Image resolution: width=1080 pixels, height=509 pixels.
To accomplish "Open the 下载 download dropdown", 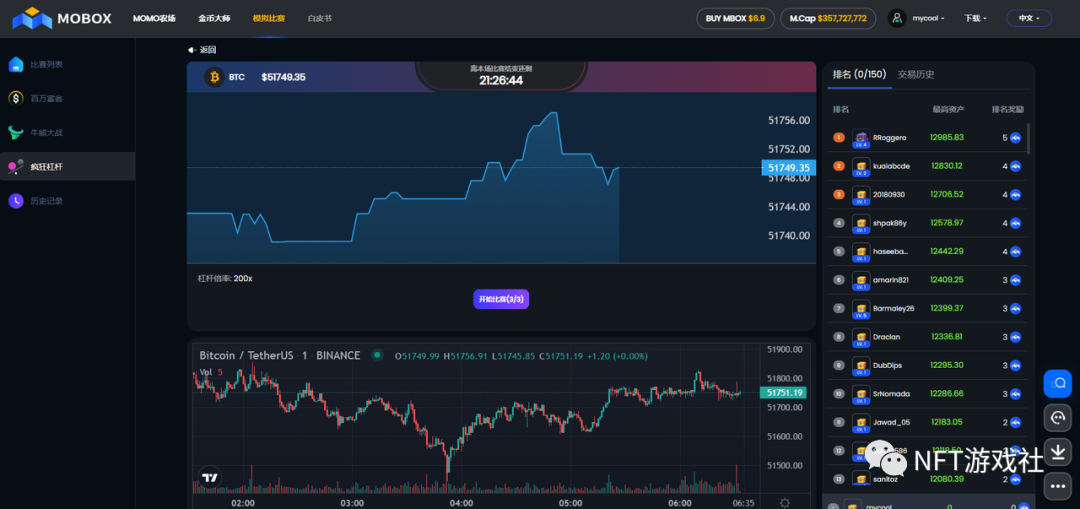I will tap(976, 19).
